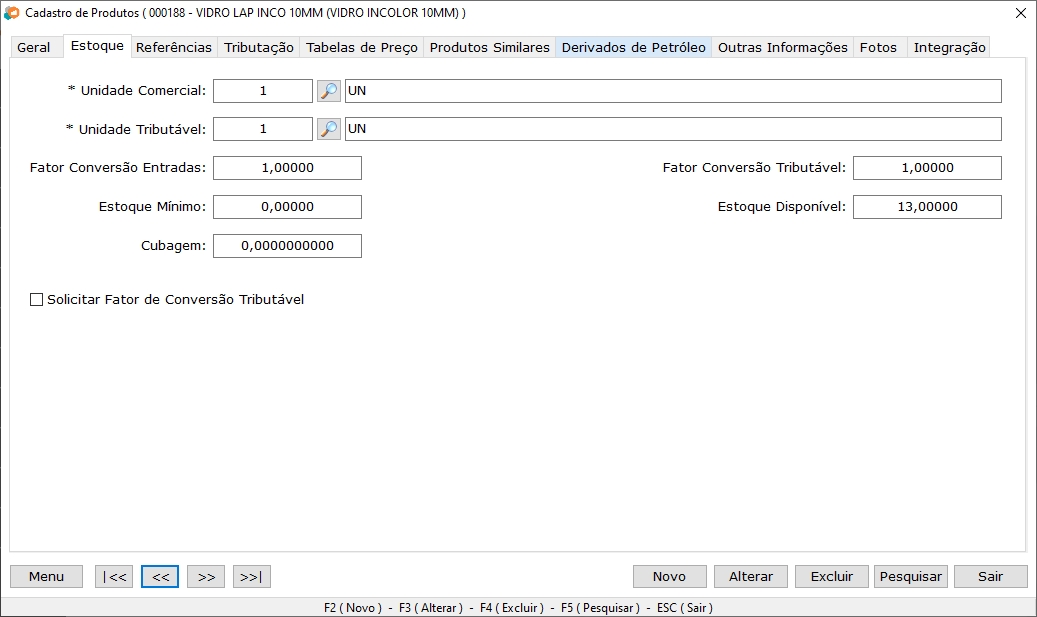Open Derivados de Petróleo tab

tap(633, 48)
